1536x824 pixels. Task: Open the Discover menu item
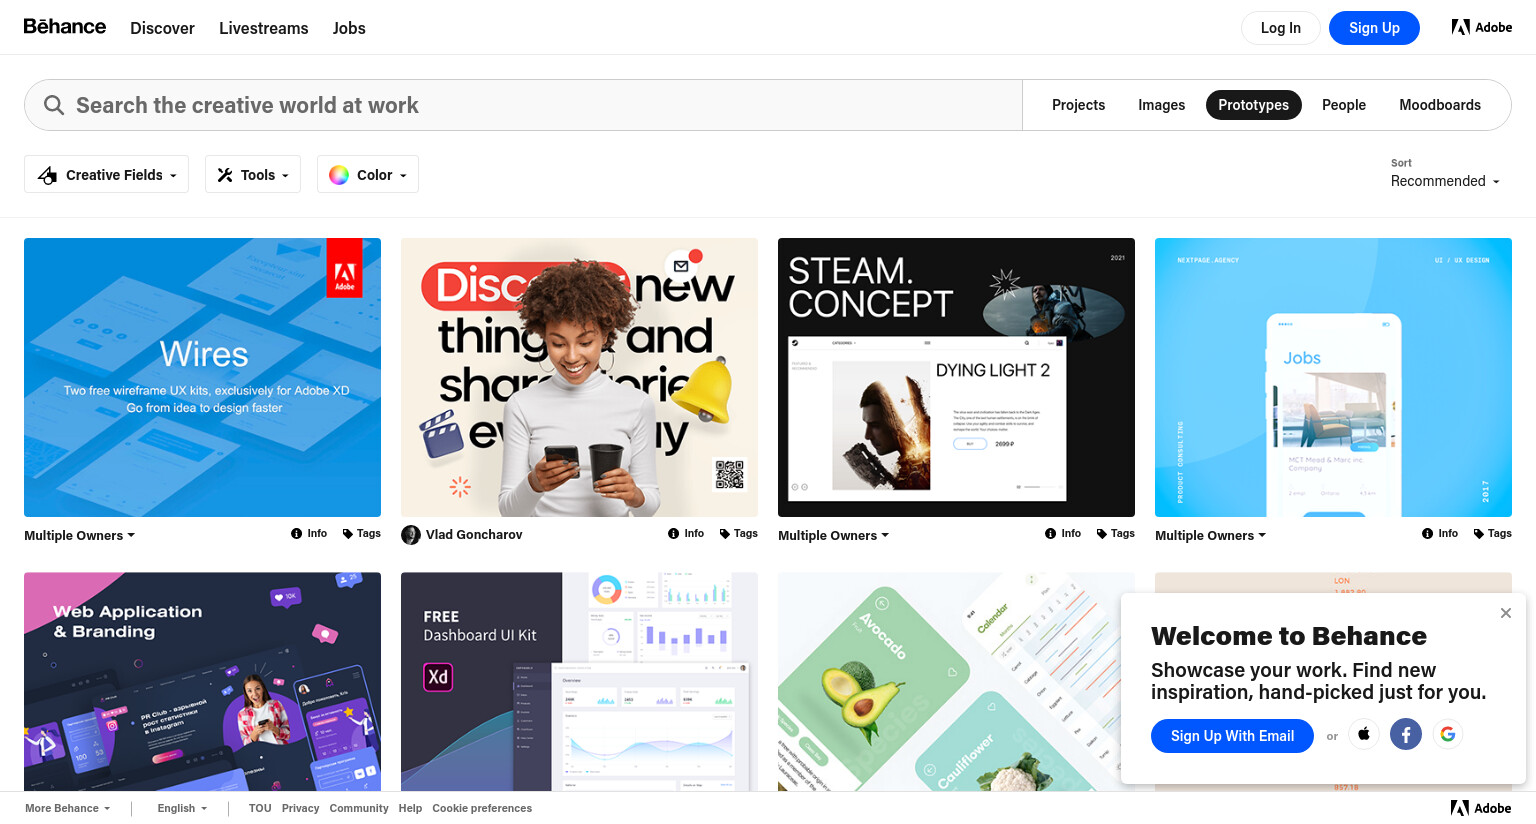click(162, 28)
